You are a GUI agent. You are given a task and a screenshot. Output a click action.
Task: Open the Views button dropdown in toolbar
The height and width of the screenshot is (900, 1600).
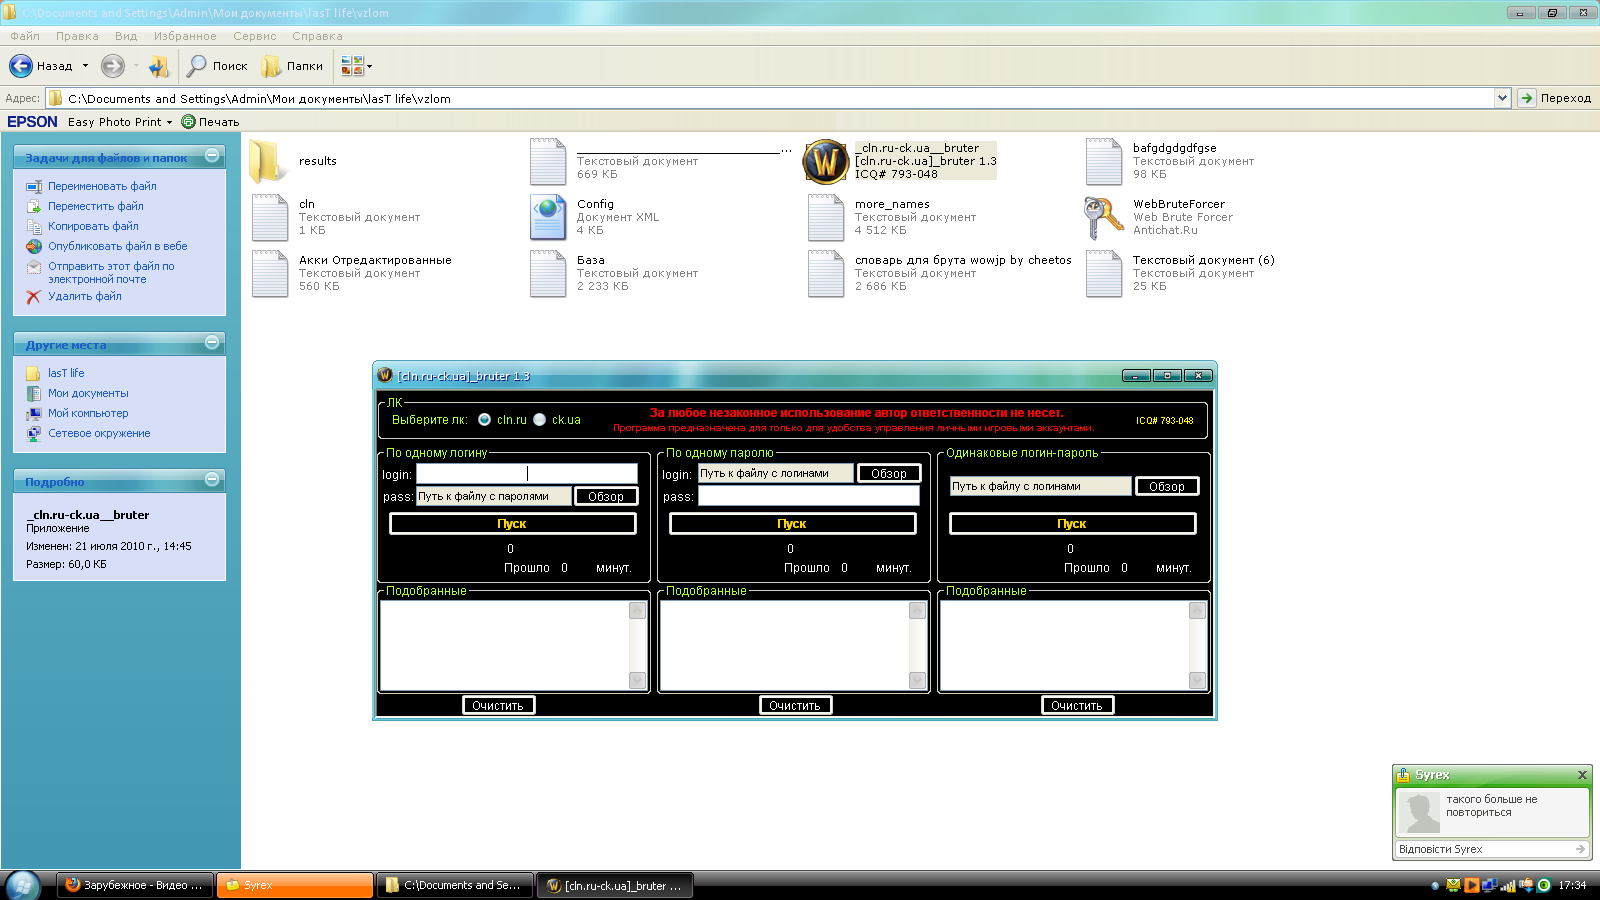[x=370, y=66]
